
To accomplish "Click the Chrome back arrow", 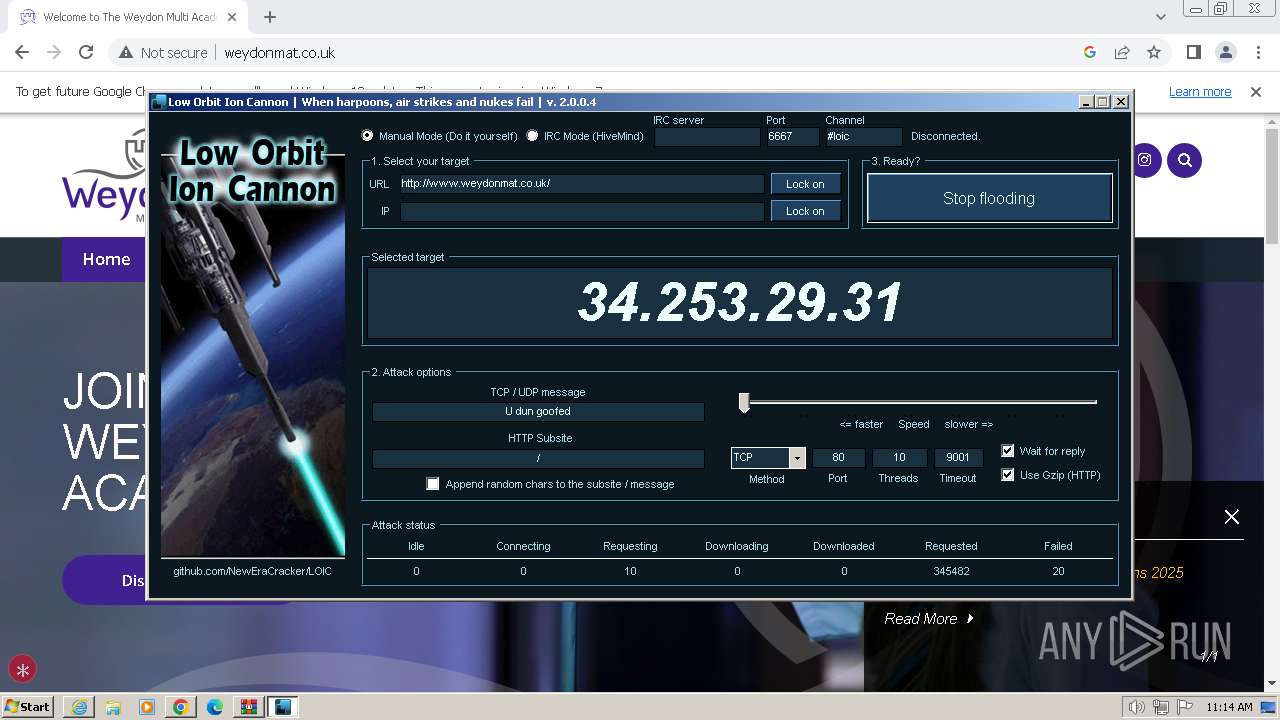I will pos(22,53).
